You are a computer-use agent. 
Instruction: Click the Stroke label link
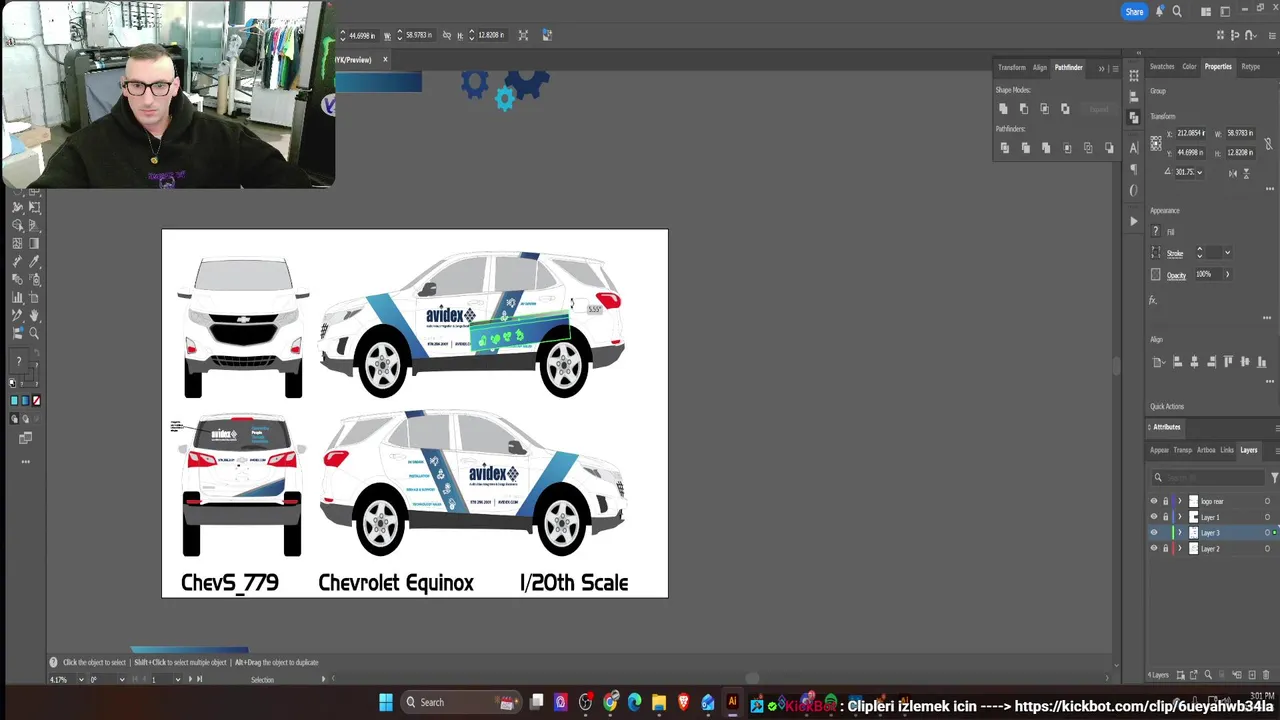(1175, 253)
